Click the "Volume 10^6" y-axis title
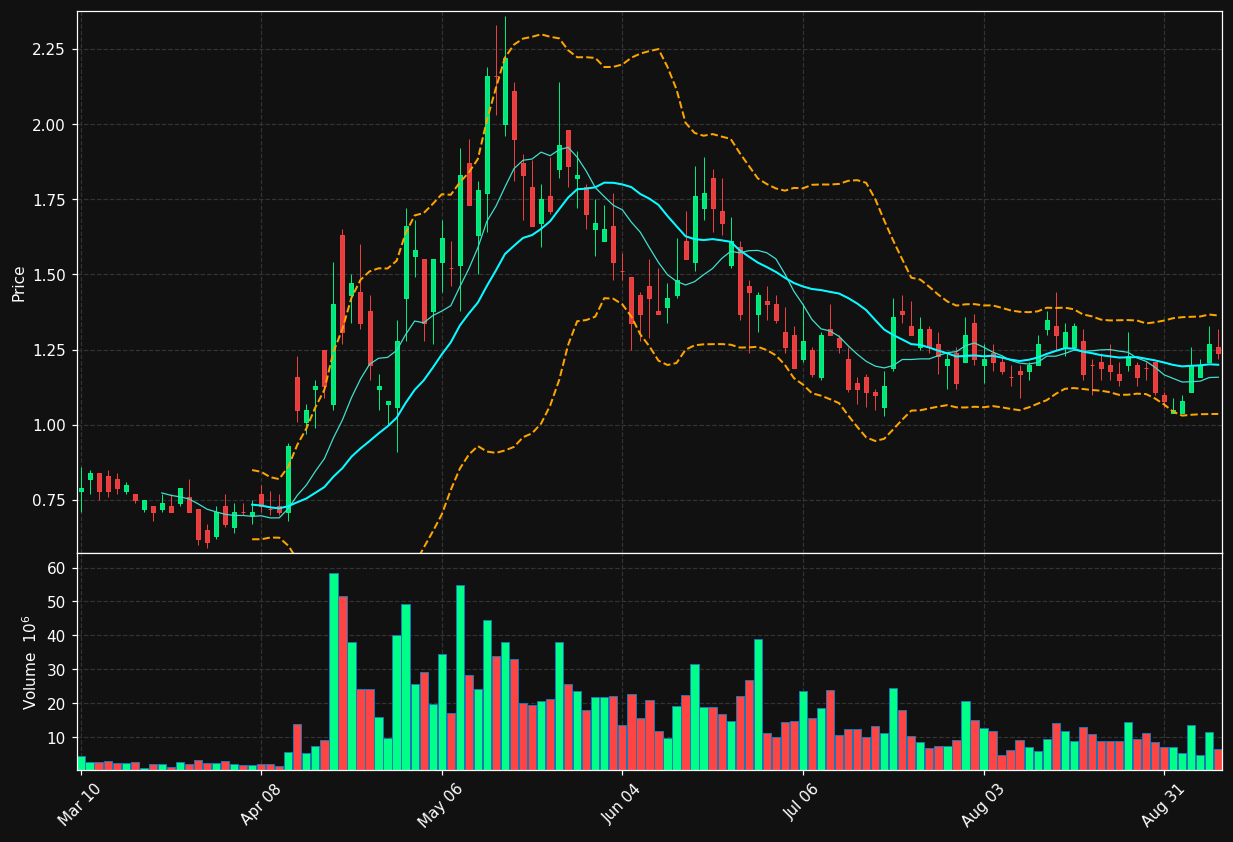The width and height of the screenshot is (1233, 842). 28,662
